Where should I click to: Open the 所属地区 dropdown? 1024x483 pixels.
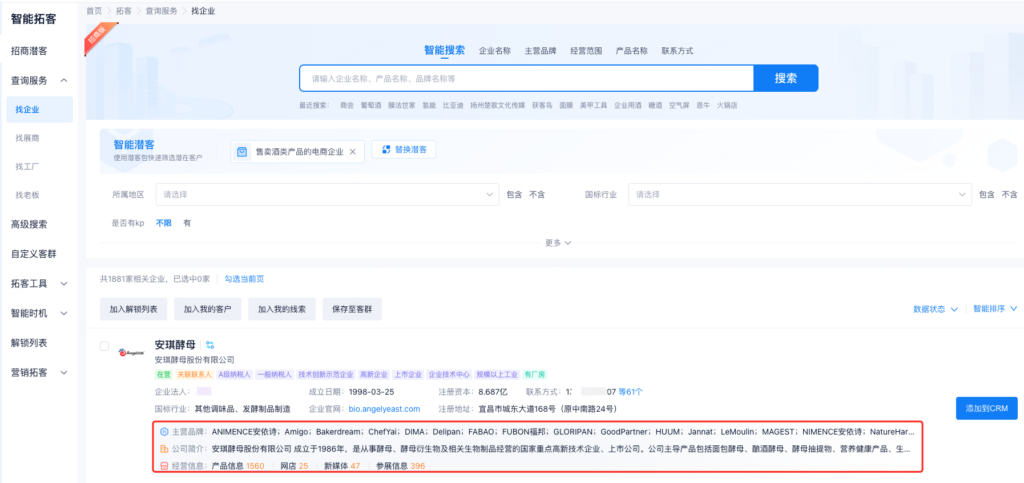click(328, 194)
